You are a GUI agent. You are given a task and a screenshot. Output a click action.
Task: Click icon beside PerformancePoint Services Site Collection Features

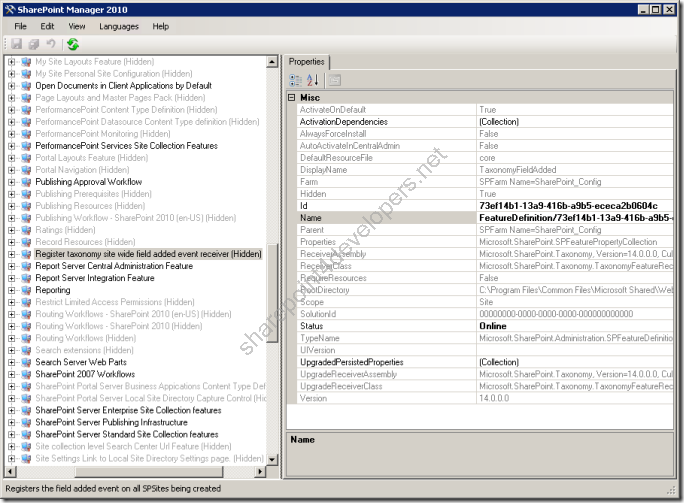pos(26,146)
